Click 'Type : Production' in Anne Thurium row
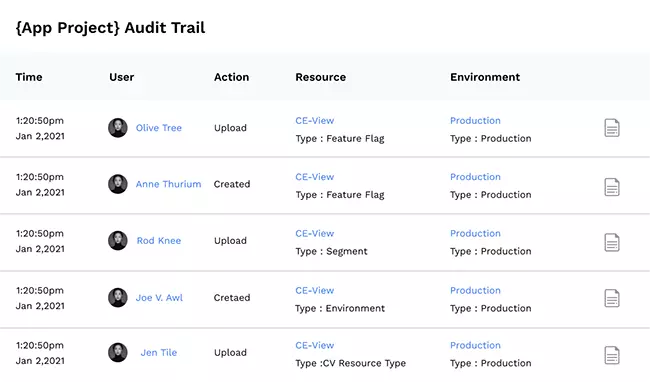Image resolution: width=650 pixels, height=382 pixels. click(491, 195)
